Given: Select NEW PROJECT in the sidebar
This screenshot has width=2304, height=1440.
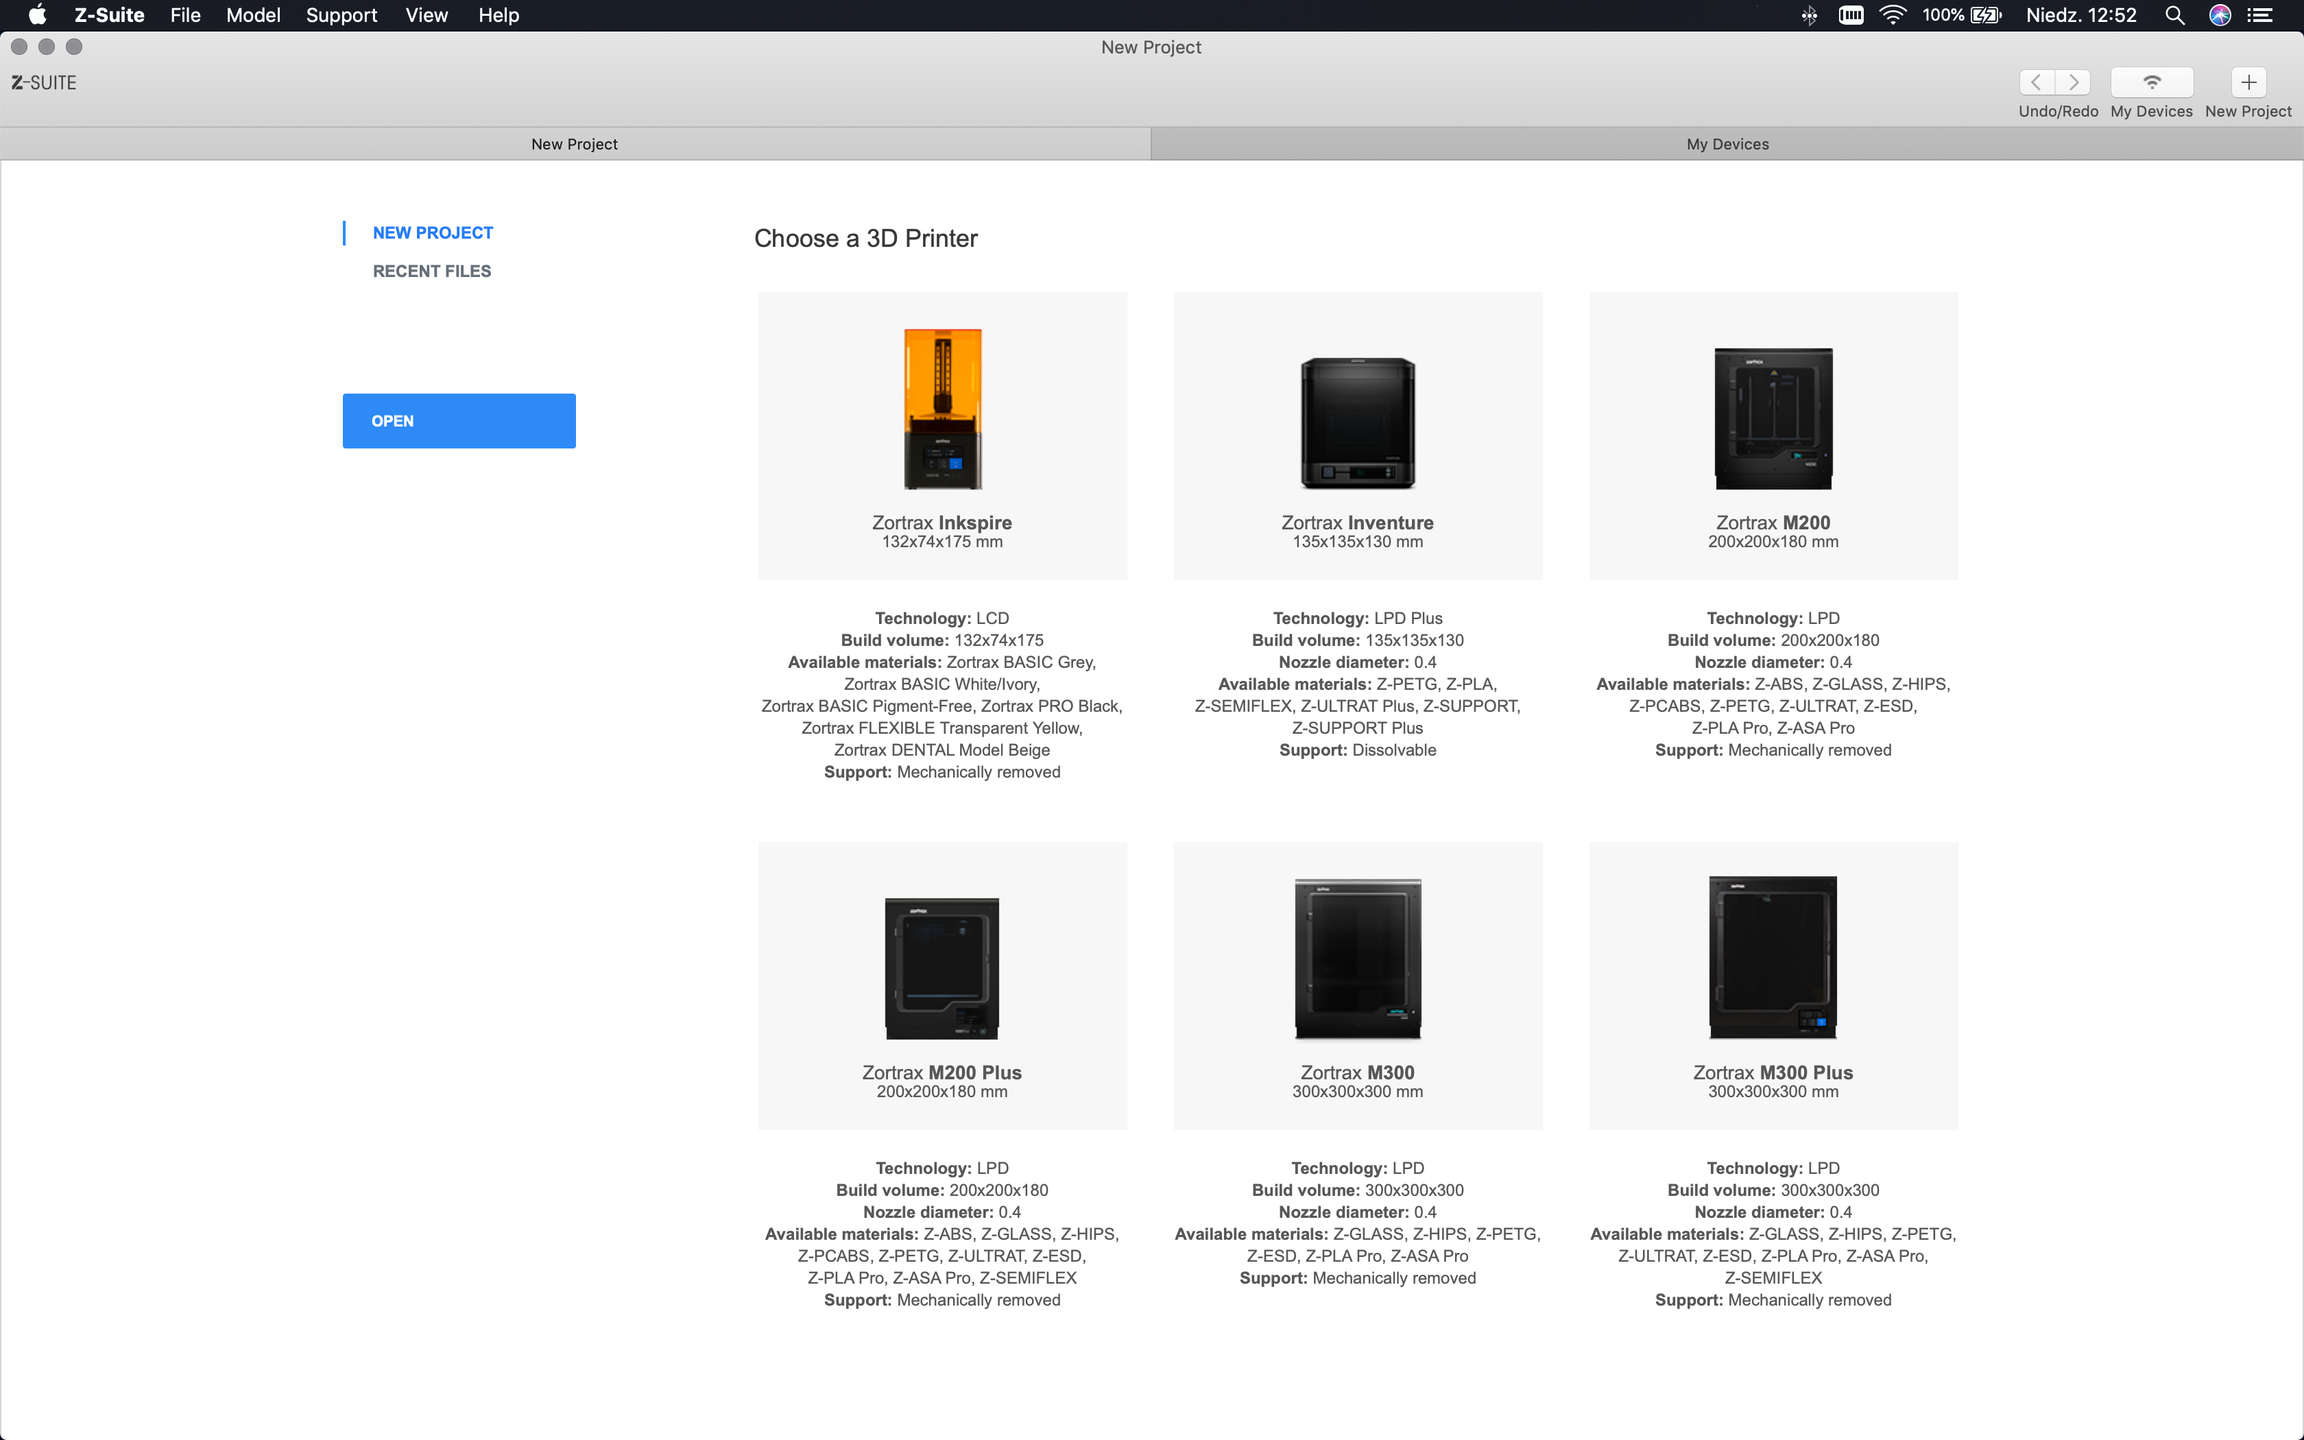Looking at the screenshot, I should point(433,233).
